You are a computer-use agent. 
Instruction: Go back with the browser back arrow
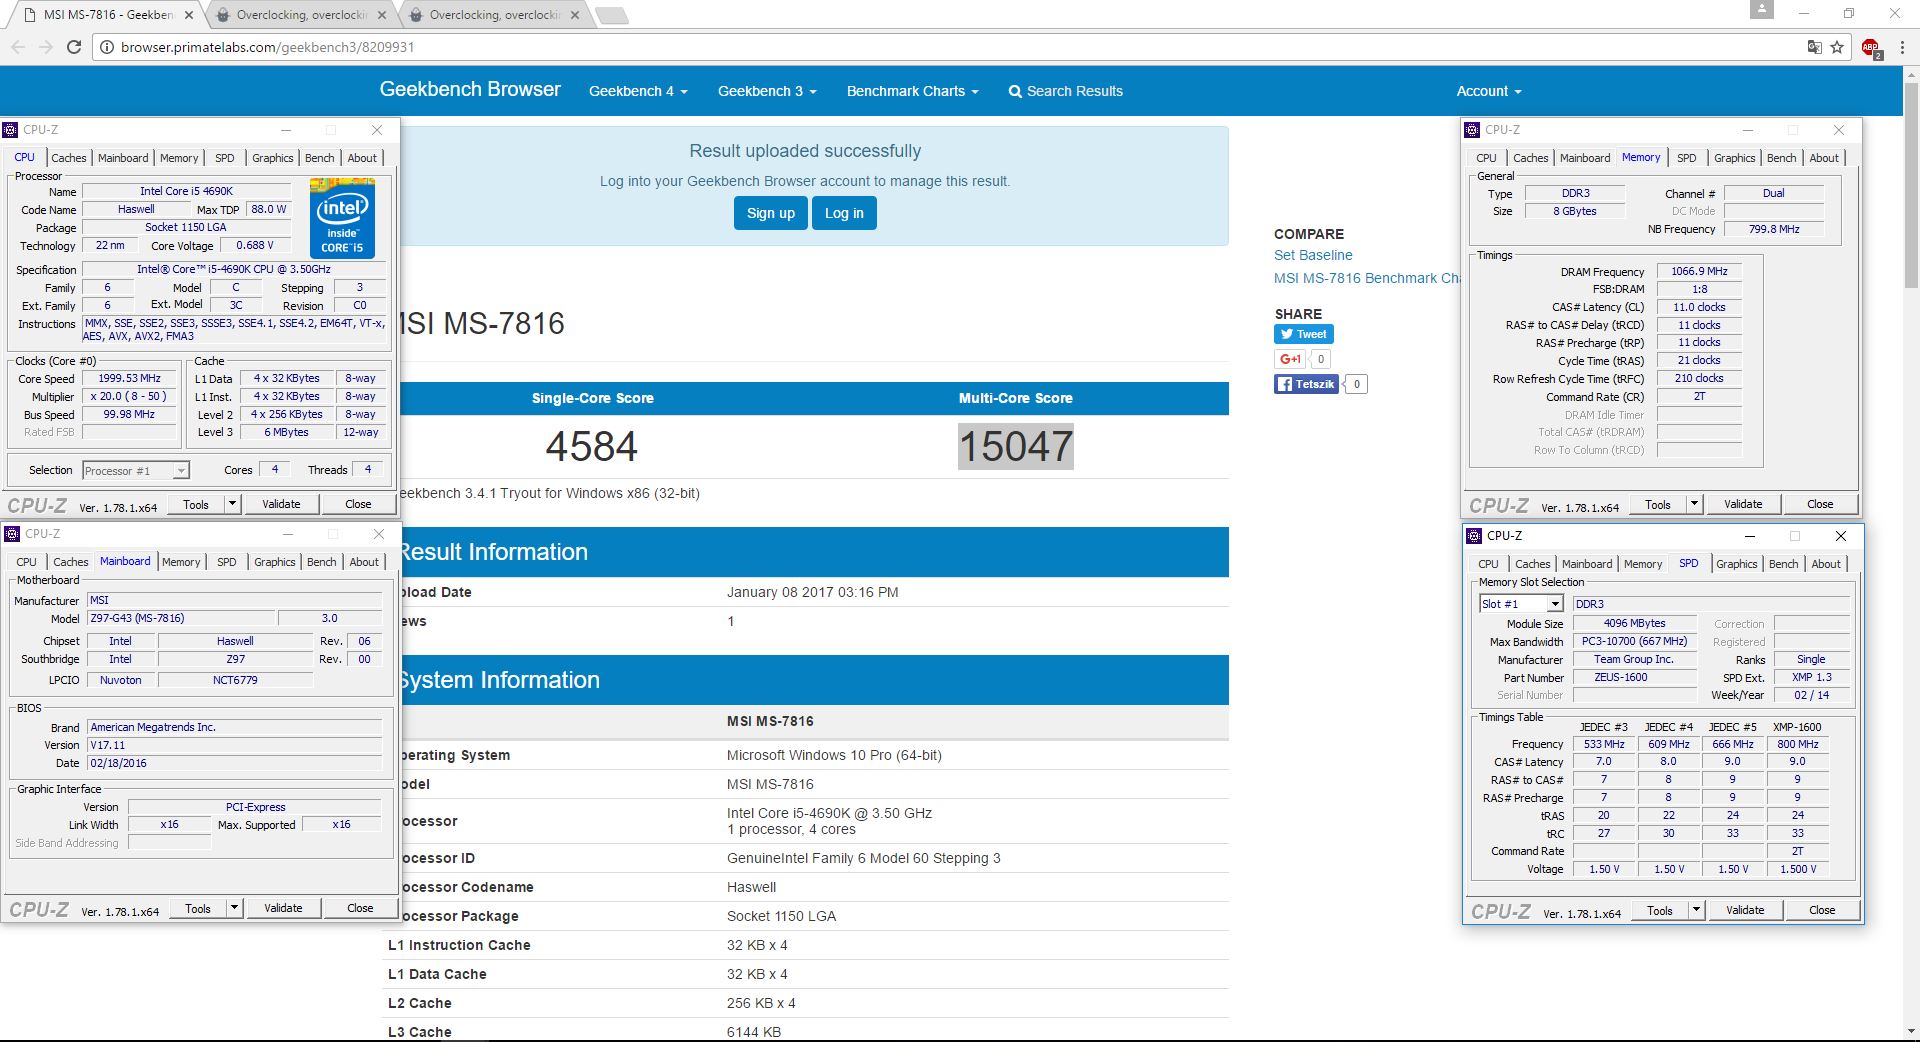click(x=18, y=47)
